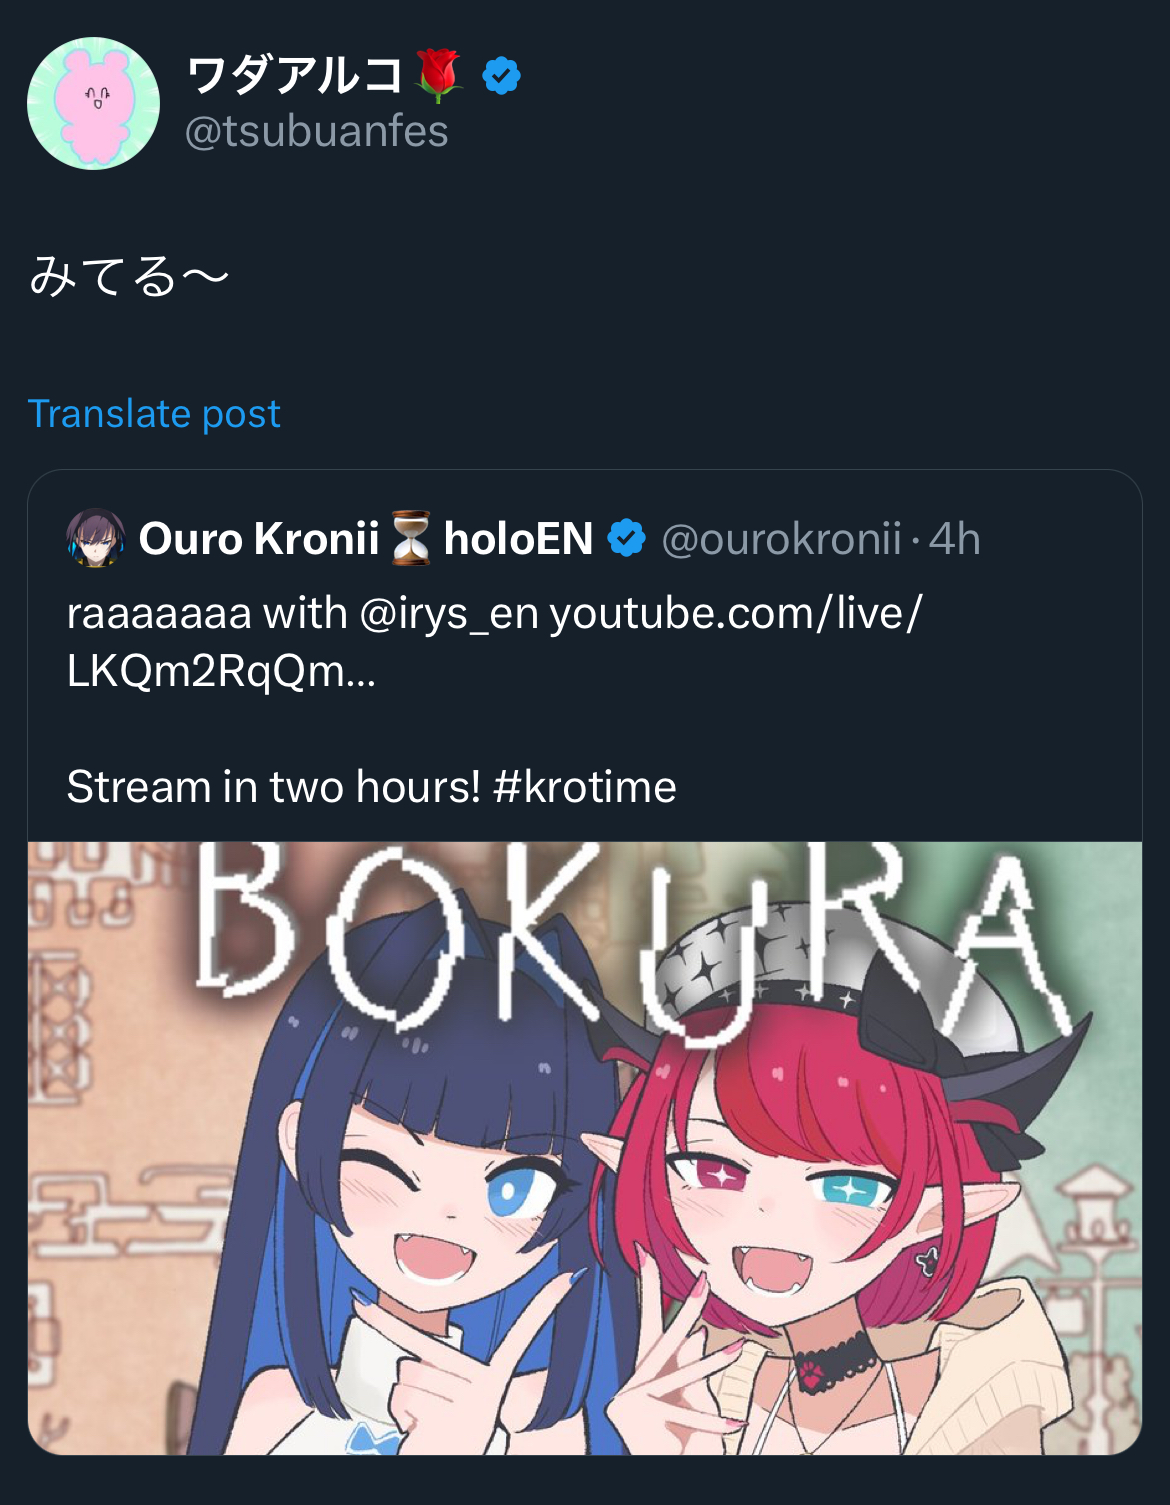The width and height of the screenshot is (1170, 1505).
Task: Click the blue verified badge beside ワダアルコ
Action: pos(501,76)
